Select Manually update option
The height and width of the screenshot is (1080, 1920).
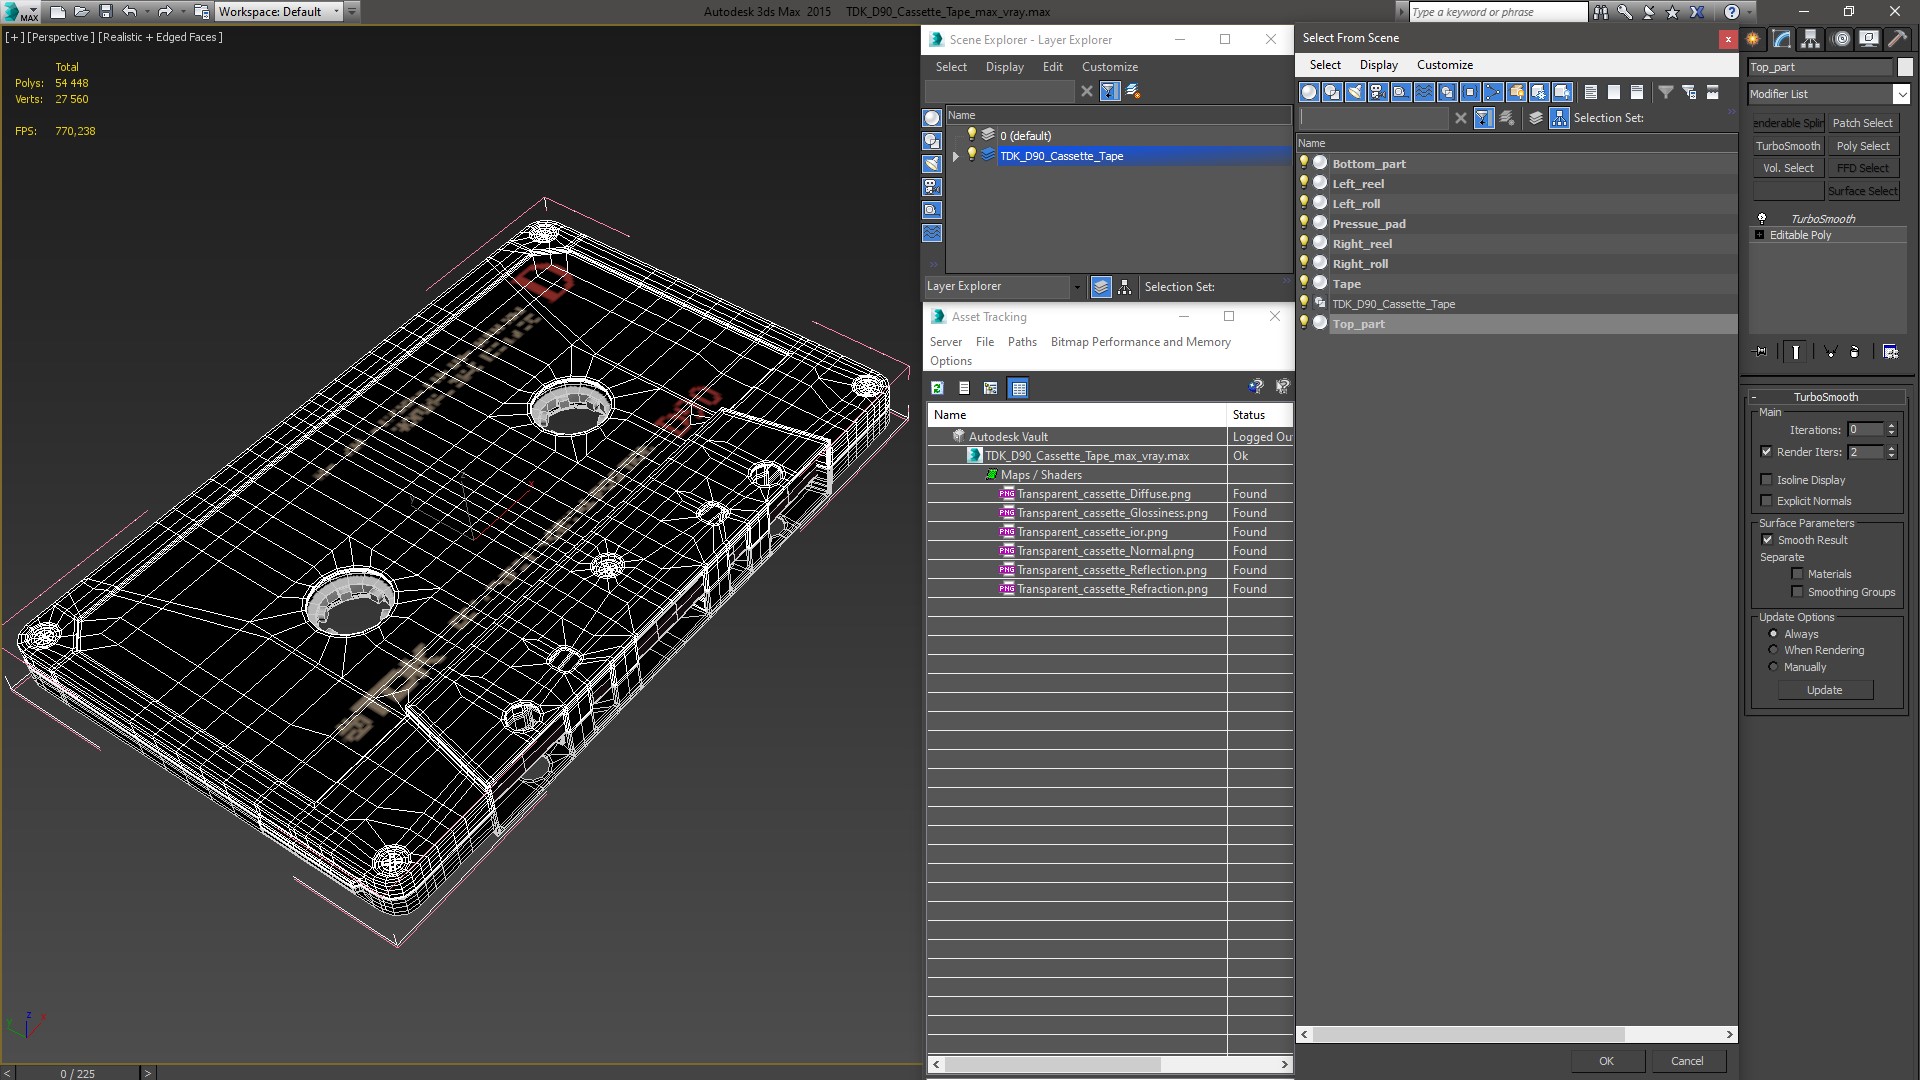[x=1773, y=667]
